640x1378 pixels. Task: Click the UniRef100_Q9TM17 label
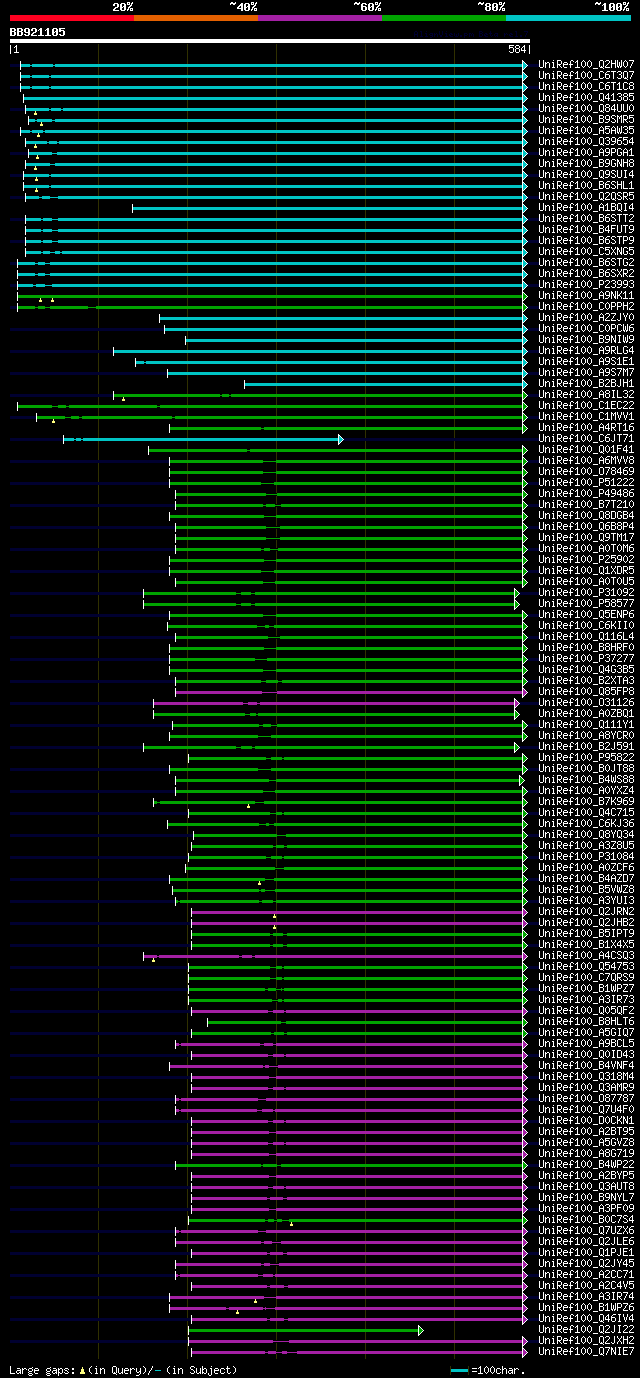(x=586, y=538)
